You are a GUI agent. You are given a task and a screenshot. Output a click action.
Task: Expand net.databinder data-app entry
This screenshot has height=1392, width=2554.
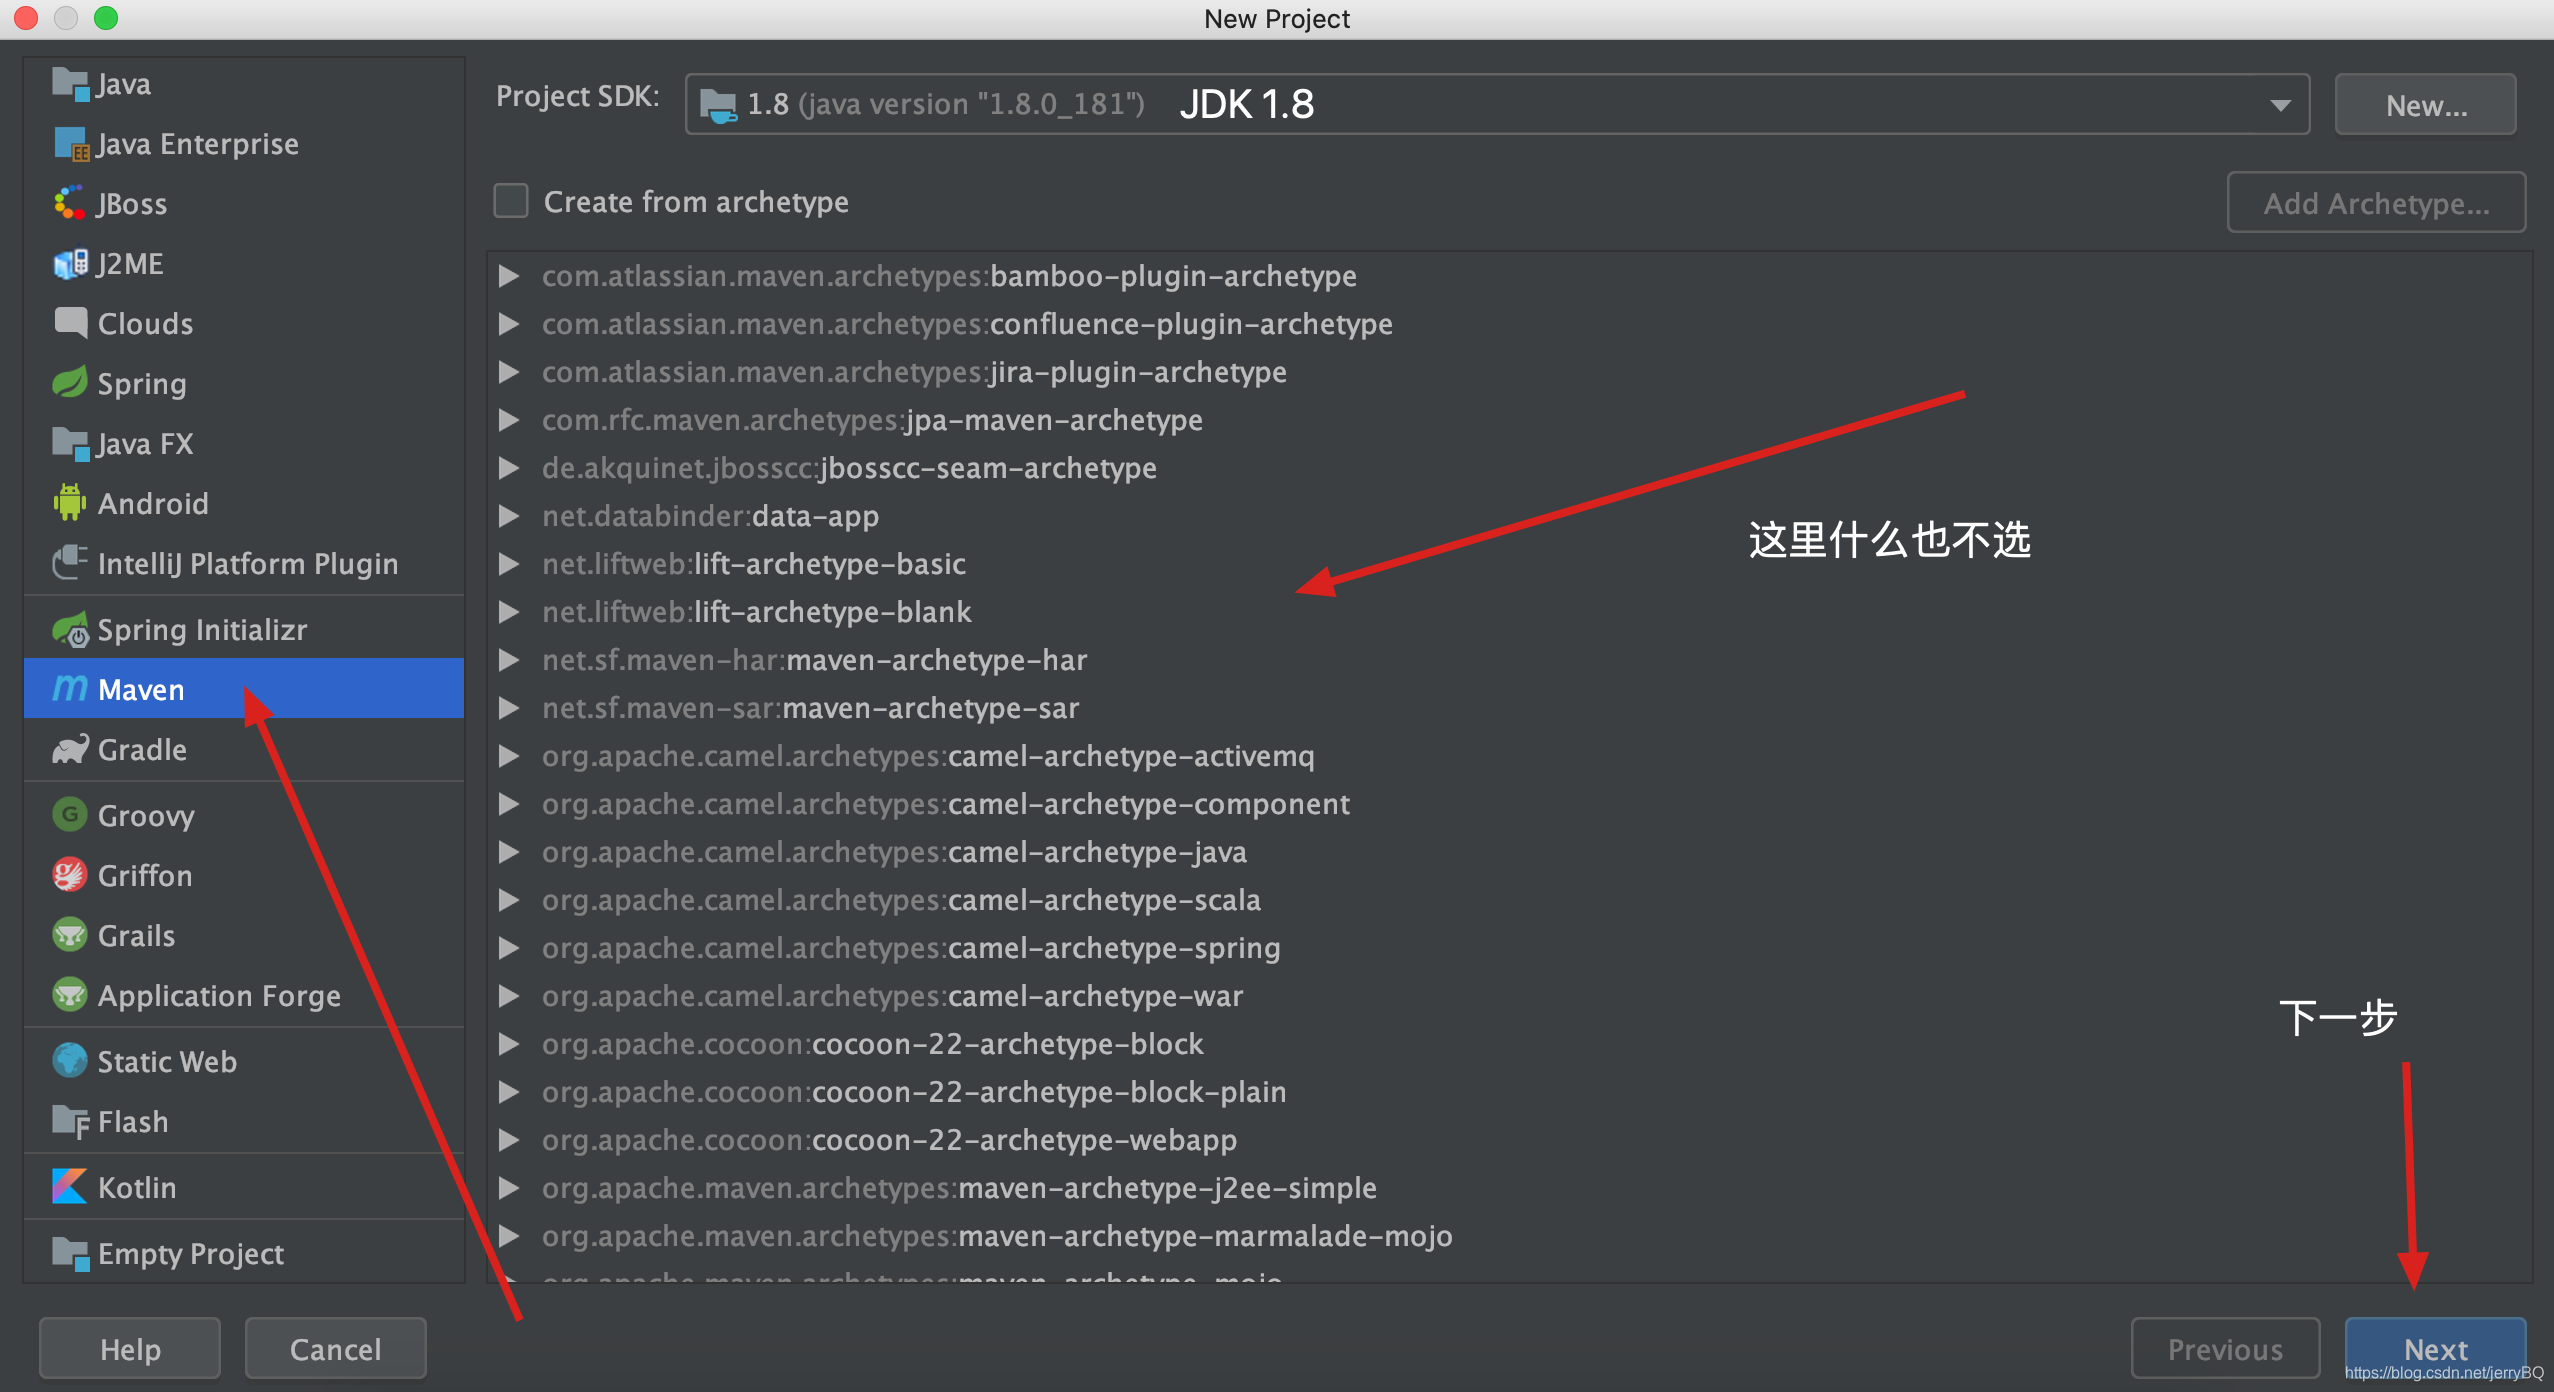click(x=509, y=516)
